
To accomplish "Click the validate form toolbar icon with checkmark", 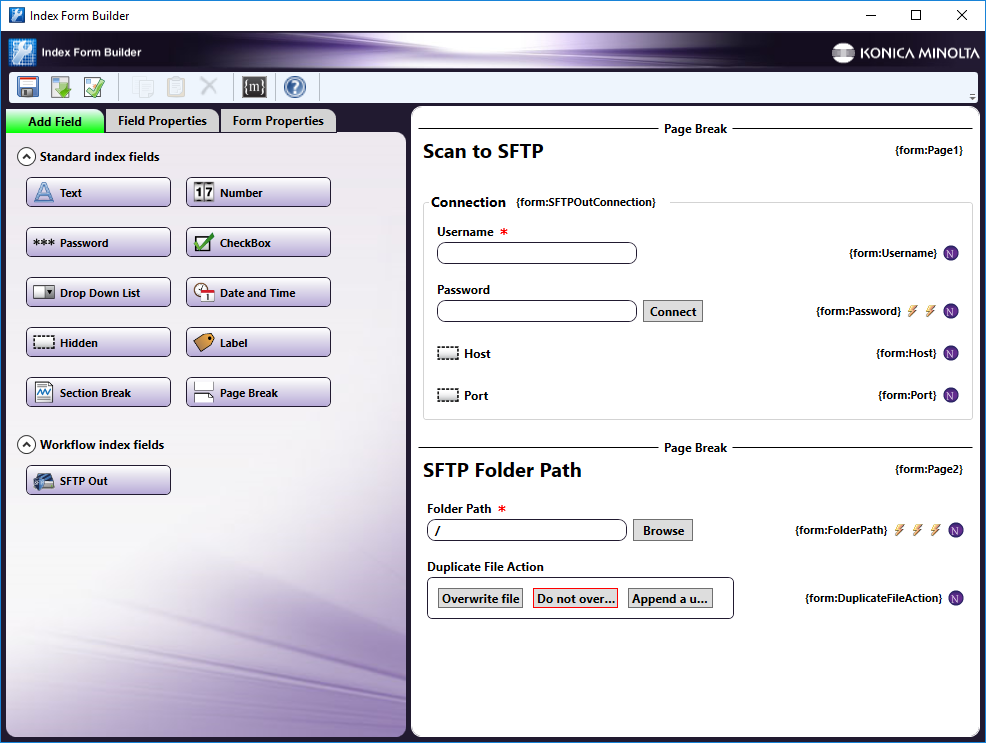I will click(94, 87).
